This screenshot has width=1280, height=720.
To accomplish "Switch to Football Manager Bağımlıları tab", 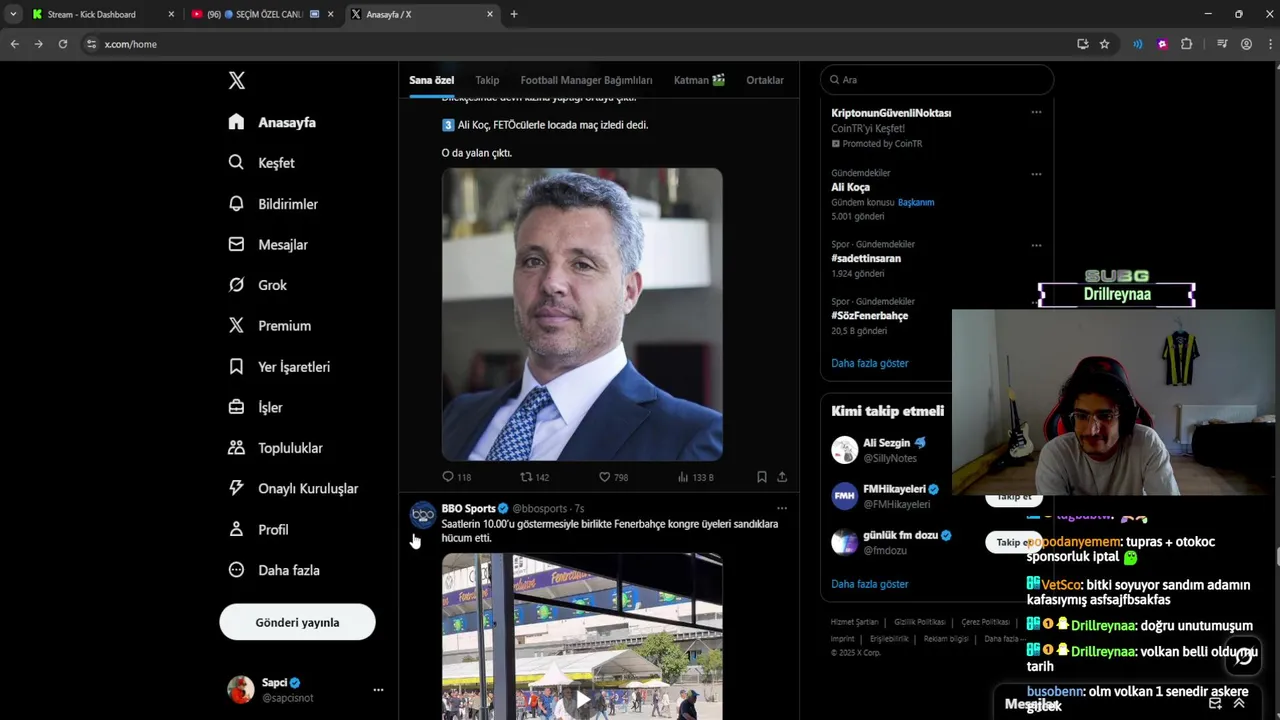I will tap(586, 80).
